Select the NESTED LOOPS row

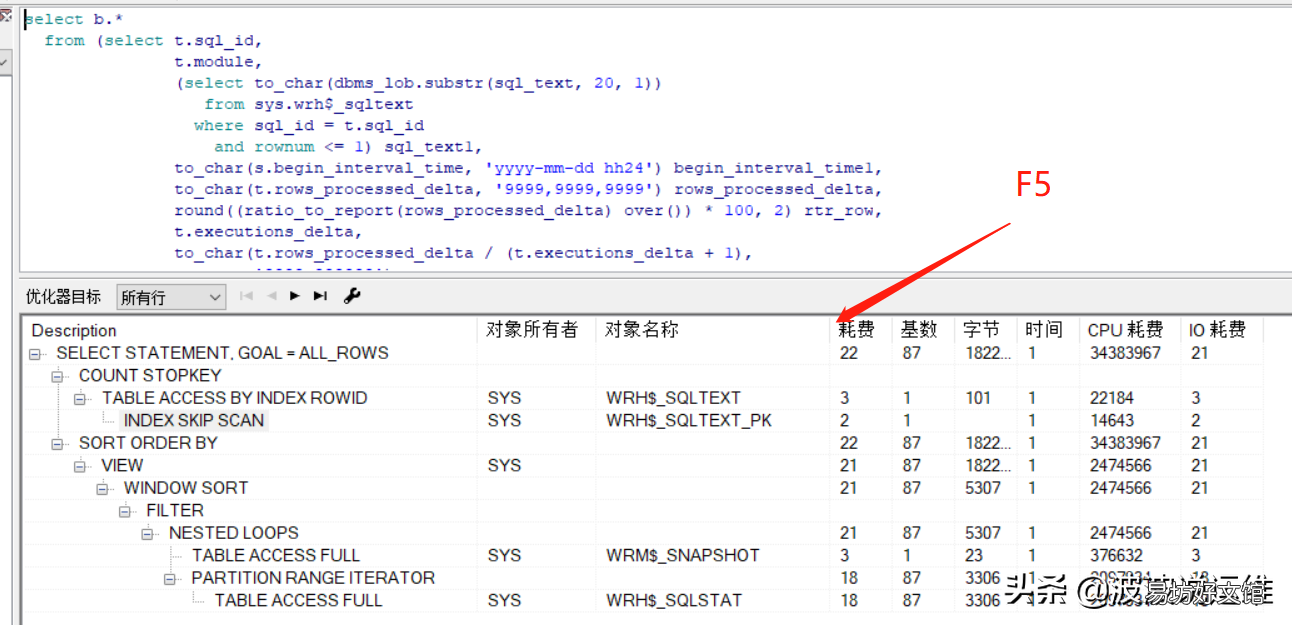coord(233,533)
